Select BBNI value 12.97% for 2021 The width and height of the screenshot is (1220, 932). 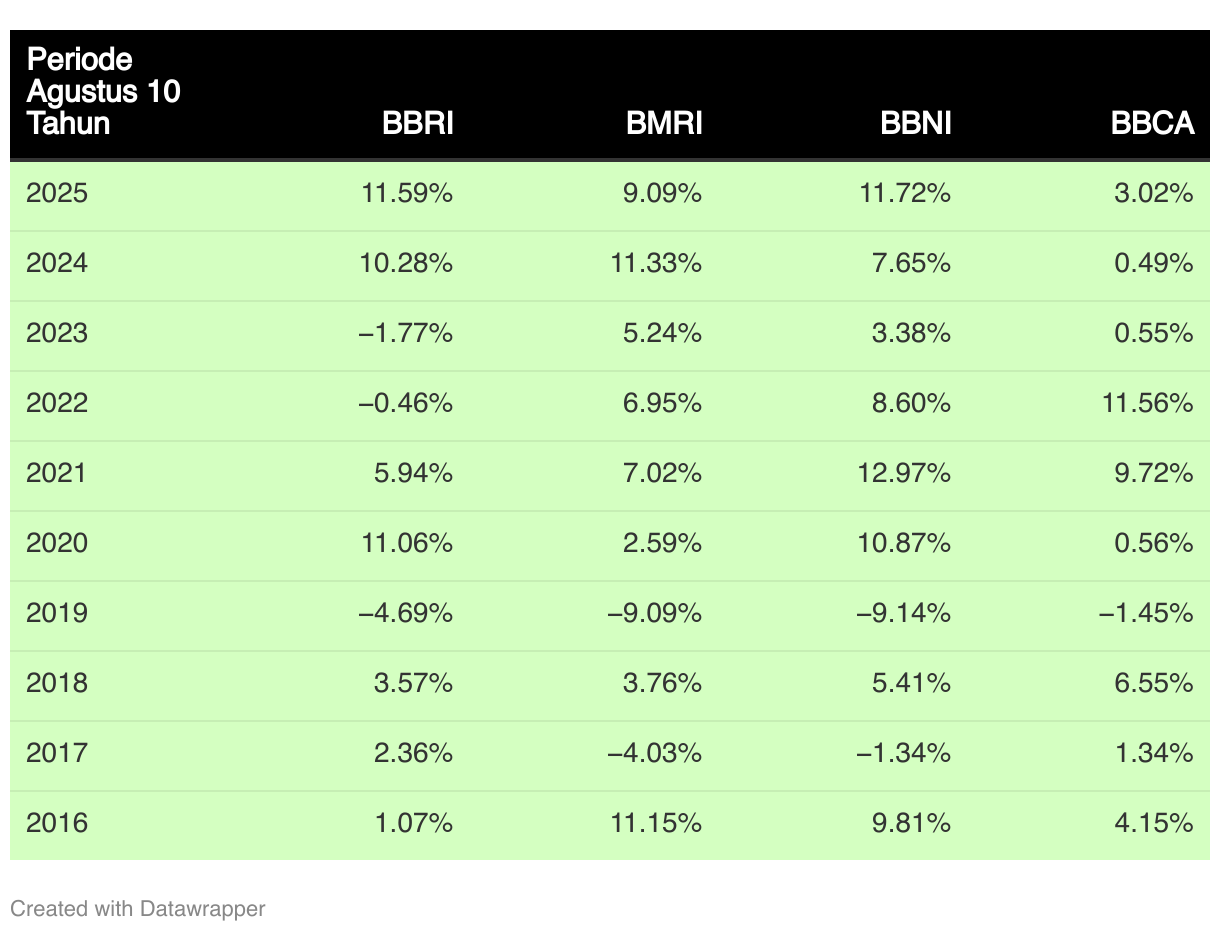click(905, 473)
